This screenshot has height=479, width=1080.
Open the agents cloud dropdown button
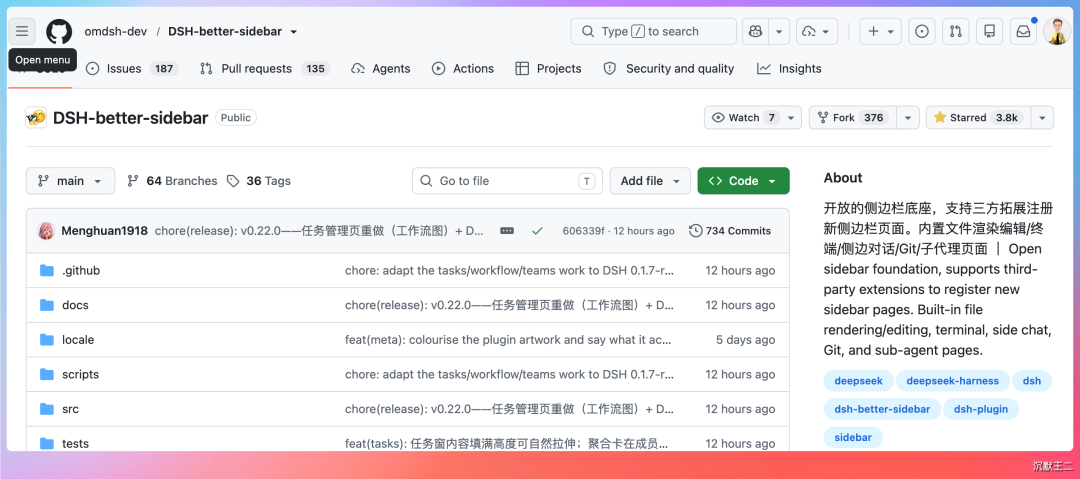[x=817, y=32]
